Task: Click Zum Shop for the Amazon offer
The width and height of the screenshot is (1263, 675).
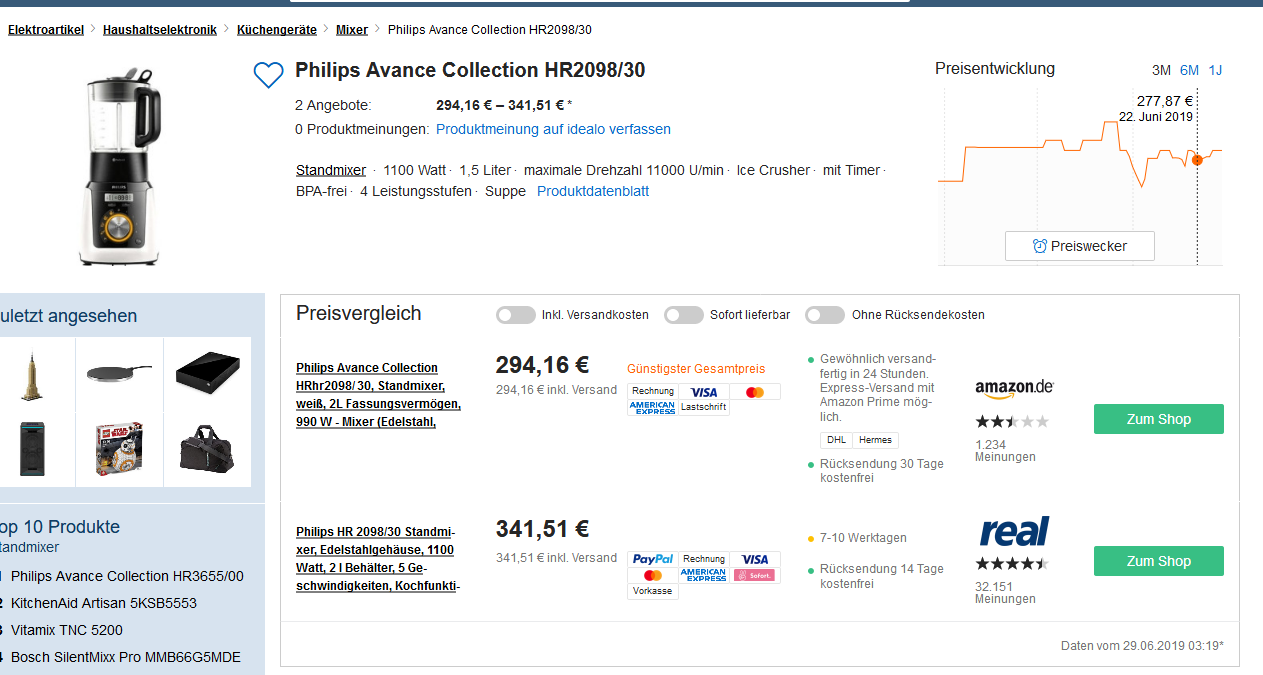Action: click(x=1158, y=419)
